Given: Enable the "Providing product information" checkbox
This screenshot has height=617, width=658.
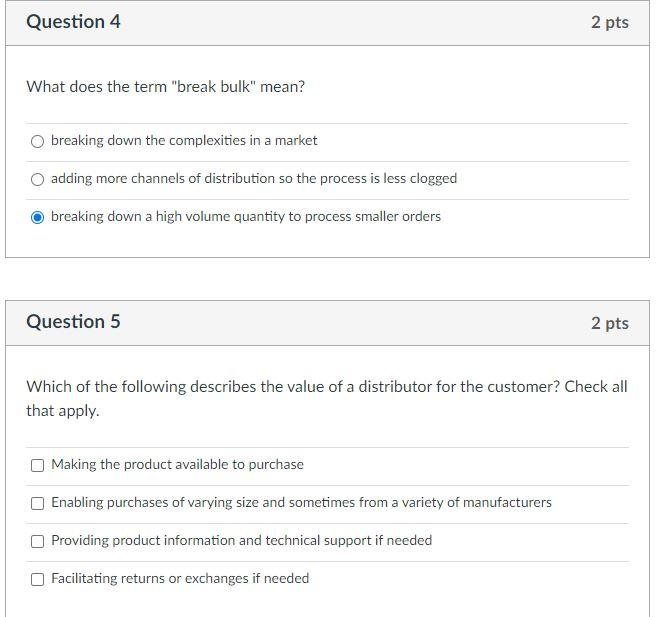Looking at the screenshot, I should click(x=38, y=541).
